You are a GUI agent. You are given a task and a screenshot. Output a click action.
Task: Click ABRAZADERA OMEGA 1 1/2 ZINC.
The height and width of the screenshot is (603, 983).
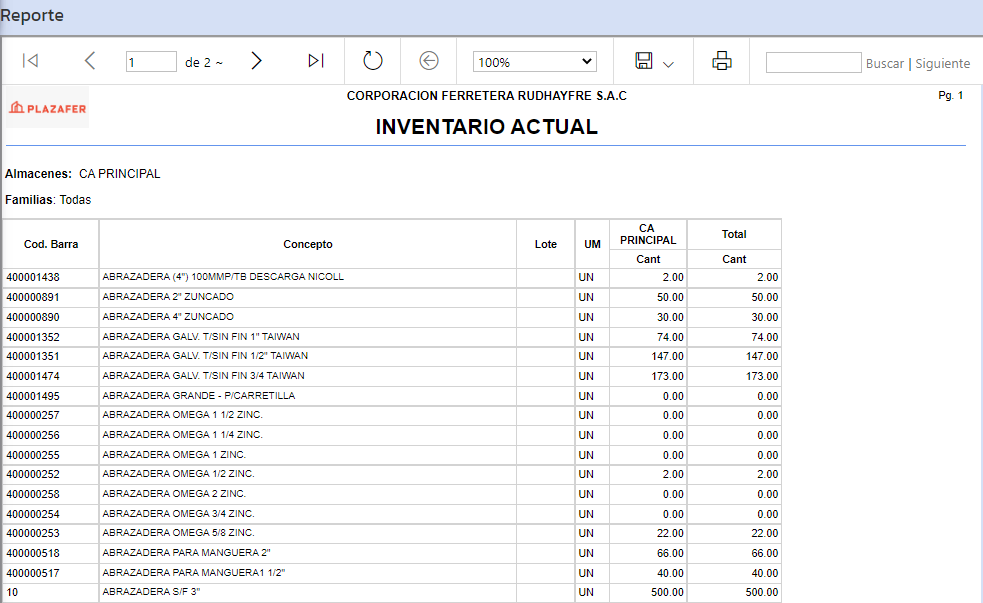(182, 414)
